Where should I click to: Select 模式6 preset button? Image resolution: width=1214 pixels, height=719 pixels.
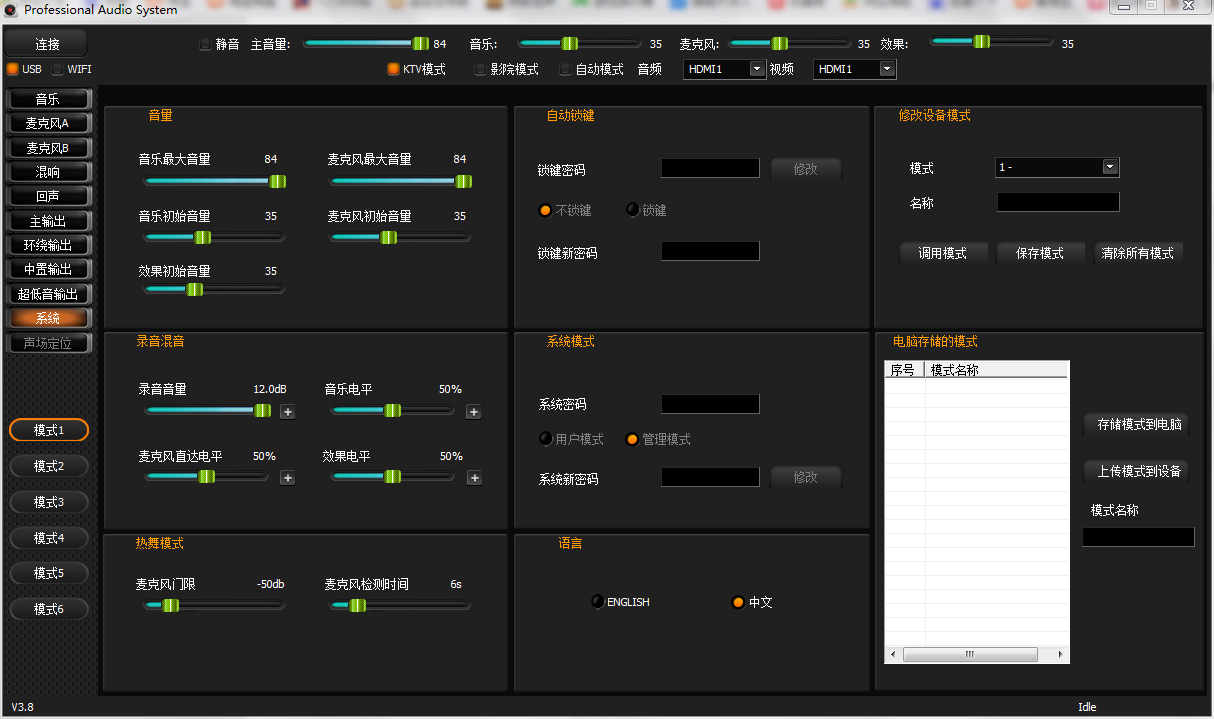pyautogui.click(x=49, y=609)
